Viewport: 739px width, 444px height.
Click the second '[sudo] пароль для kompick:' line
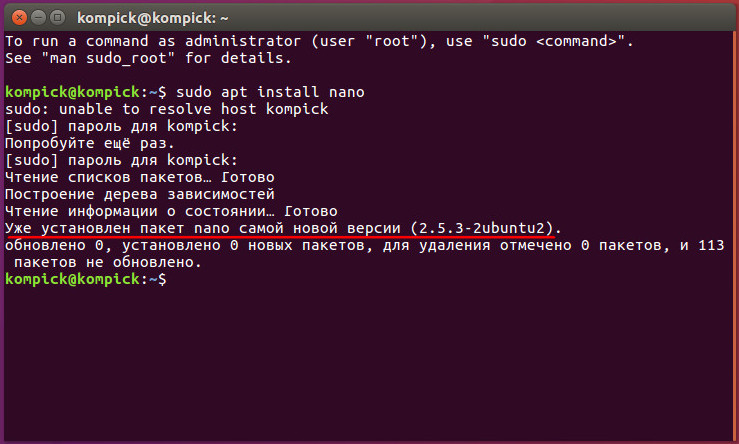point(121,160)
